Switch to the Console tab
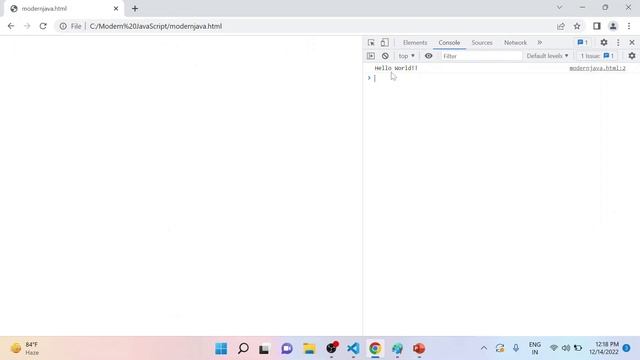Viewport: 640px width, 360px height. pos(449,42)
